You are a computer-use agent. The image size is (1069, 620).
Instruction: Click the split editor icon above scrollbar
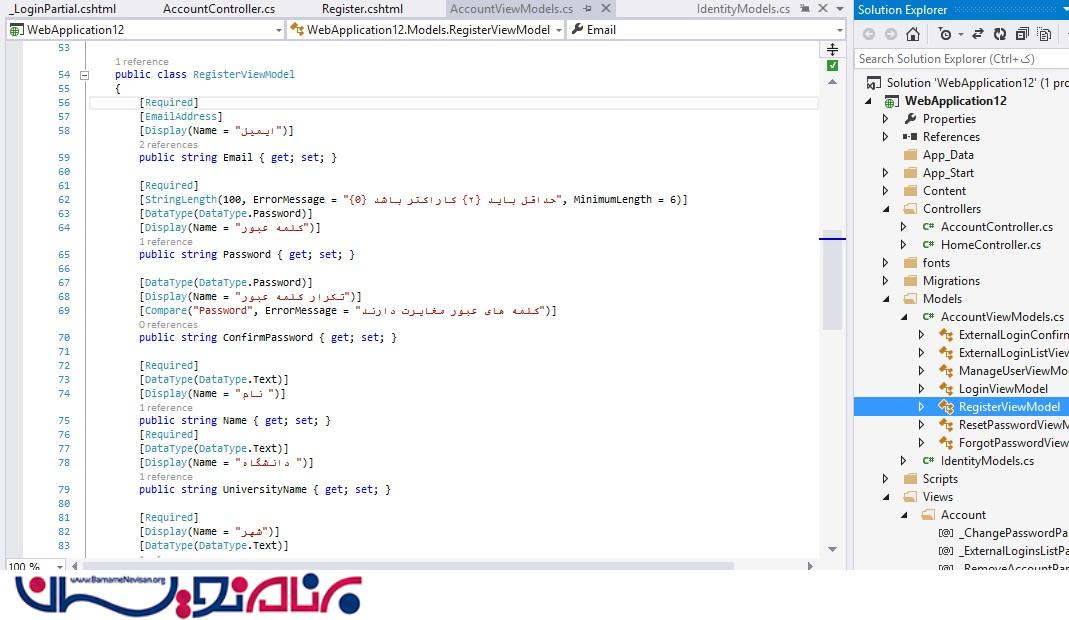coord(832,49)
